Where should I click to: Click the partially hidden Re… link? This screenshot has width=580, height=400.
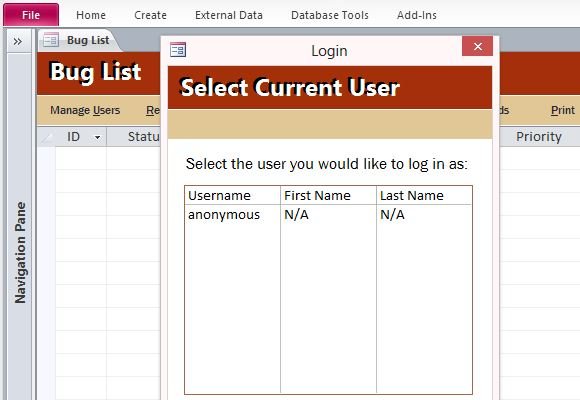click(x=153, y=110)
